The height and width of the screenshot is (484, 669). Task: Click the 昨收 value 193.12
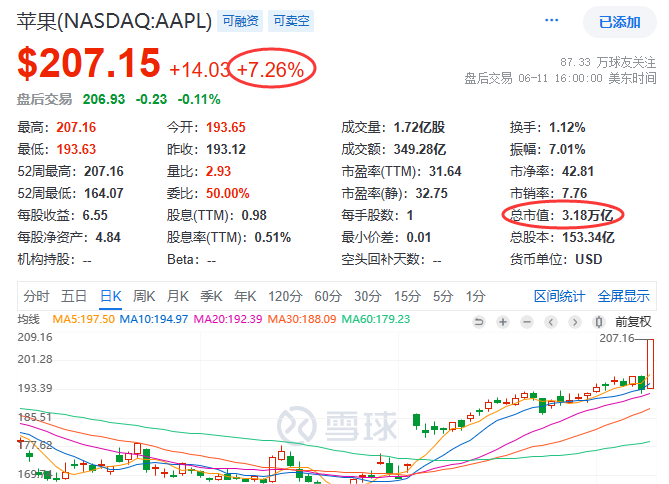click(x=226, y=149)
